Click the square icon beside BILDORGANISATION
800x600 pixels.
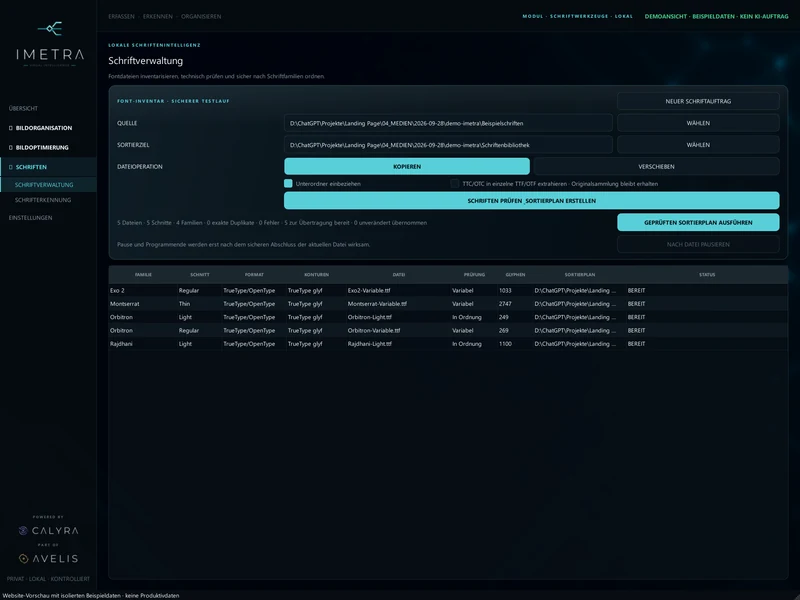(11, 128)
